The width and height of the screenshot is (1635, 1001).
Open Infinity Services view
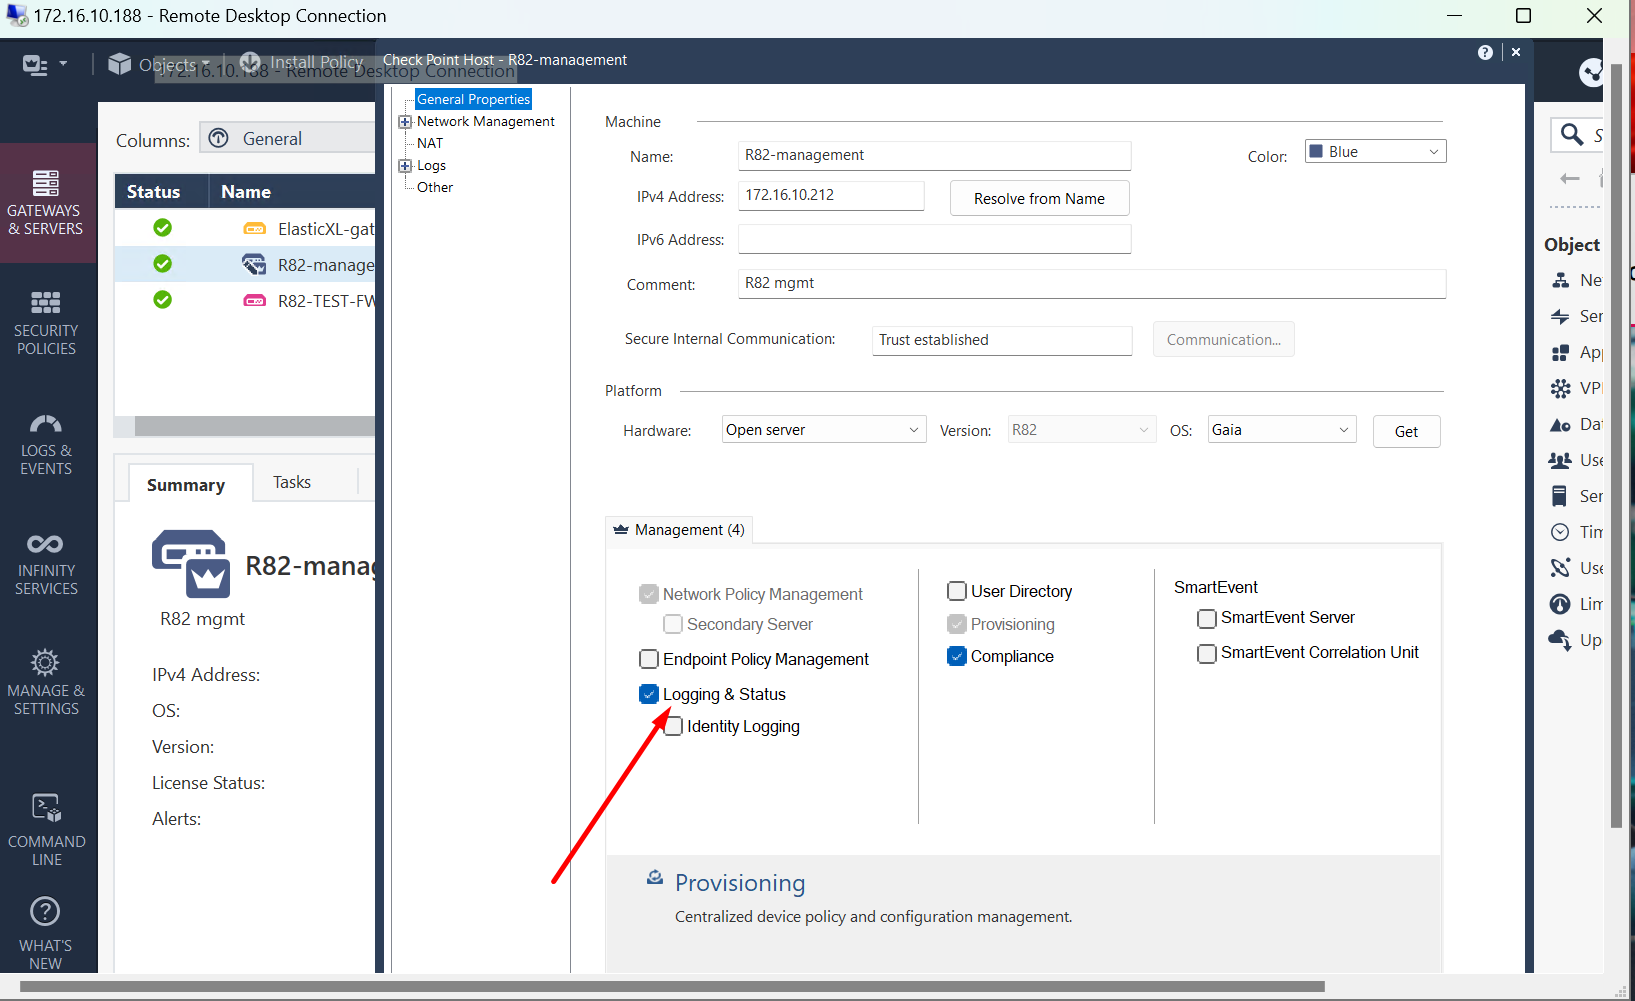click(x=46, y=564)
